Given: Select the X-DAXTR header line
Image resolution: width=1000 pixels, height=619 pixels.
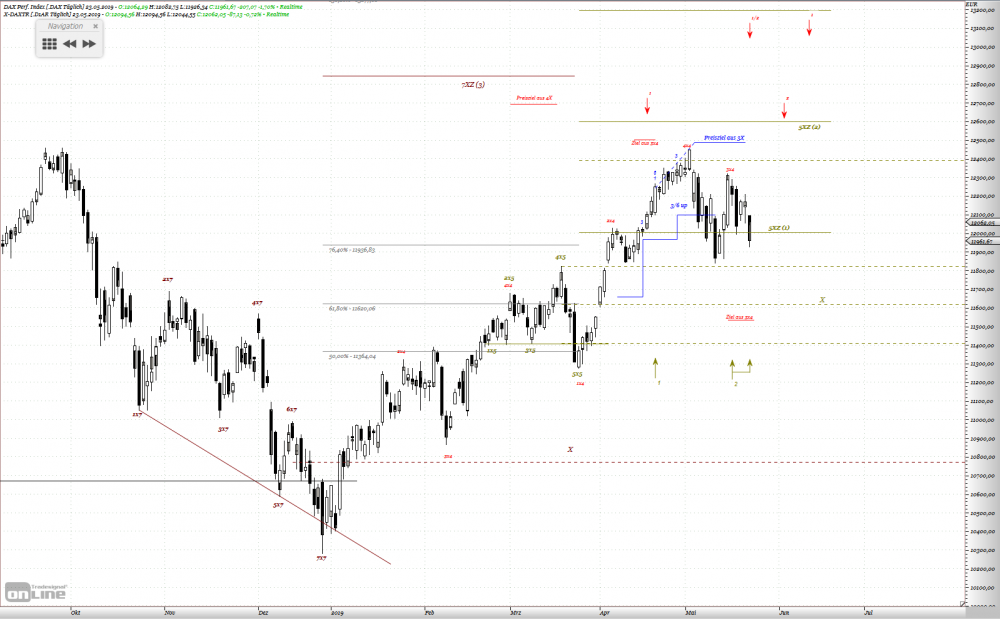Looking at the screenshot, I should (146, 14).
